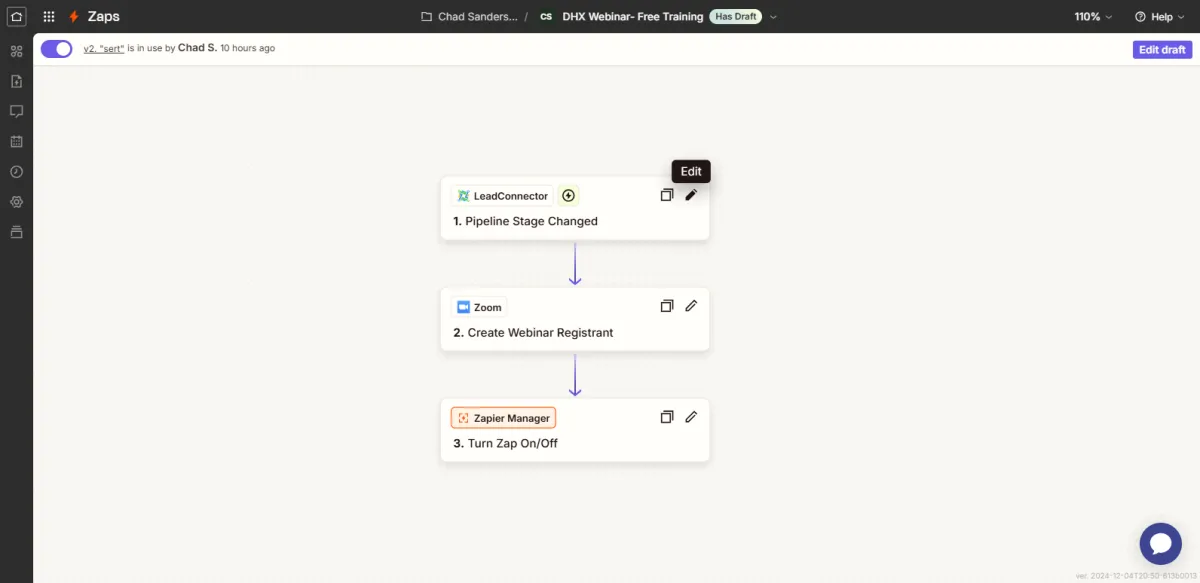The image size is (1200, 583).
Task: Click the Zaps label in the header
Action: tap(103, 17)
